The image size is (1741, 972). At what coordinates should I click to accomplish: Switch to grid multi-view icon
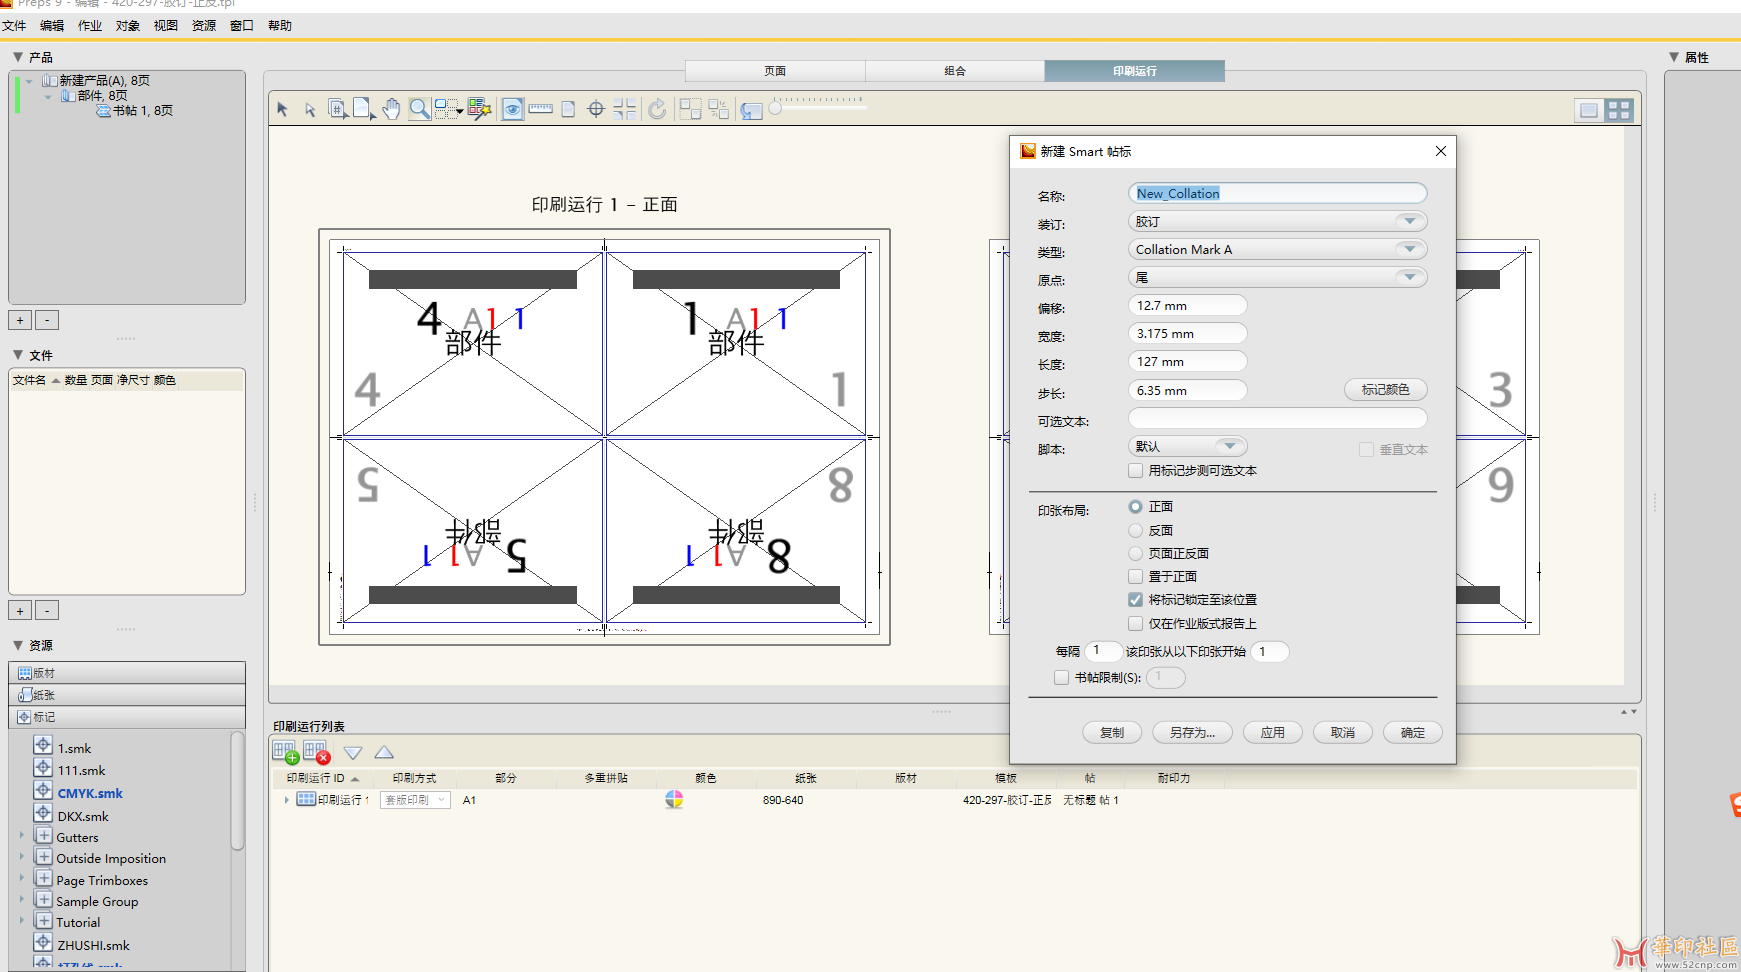click(x=1619, y=110)
